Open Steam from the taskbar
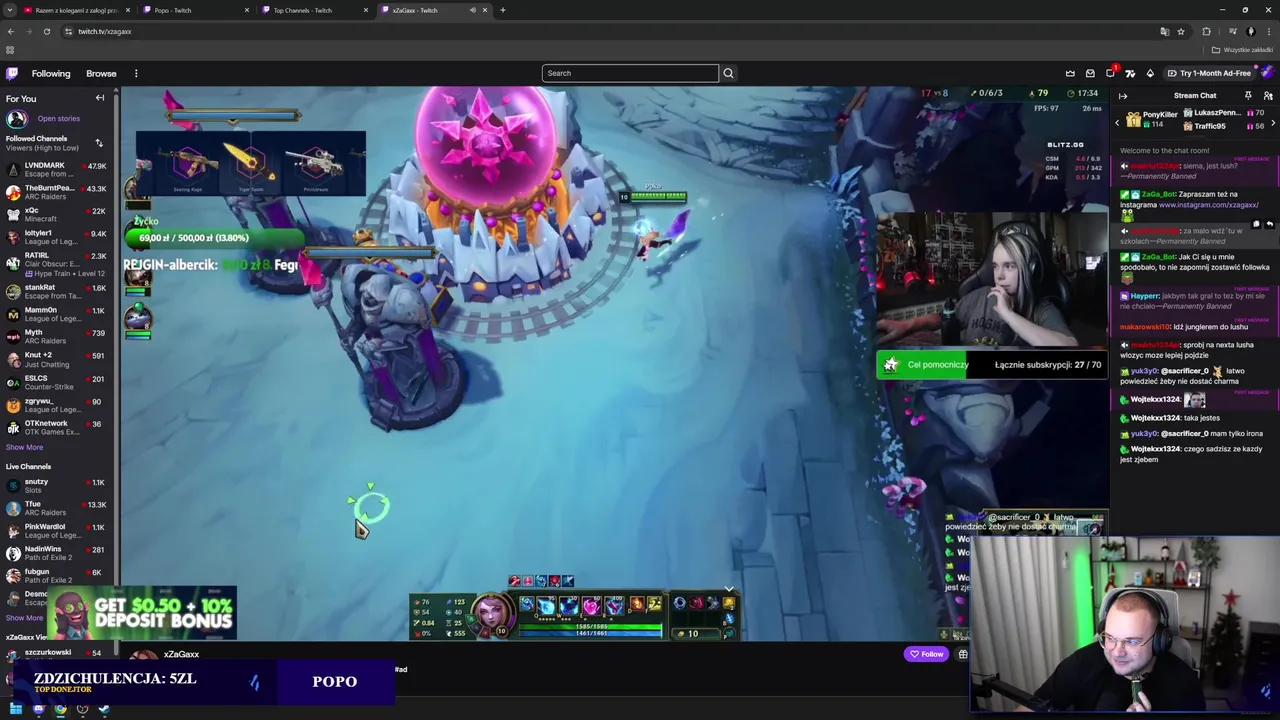Image resolution: width=1280 pixels, height=720 pixels. tap(104, 709)
